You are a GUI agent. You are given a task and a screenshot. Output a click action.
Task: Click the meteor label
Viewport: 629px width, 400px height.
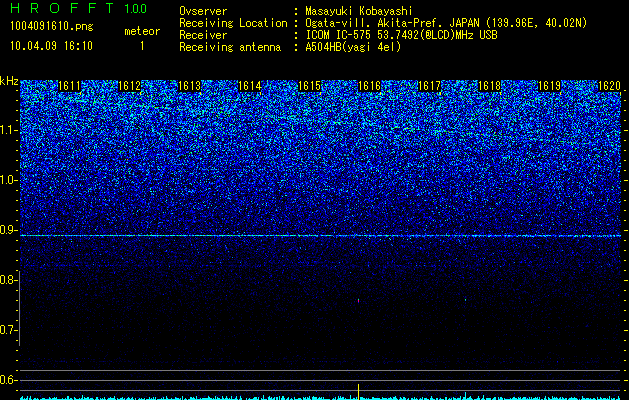click(142, 31)
